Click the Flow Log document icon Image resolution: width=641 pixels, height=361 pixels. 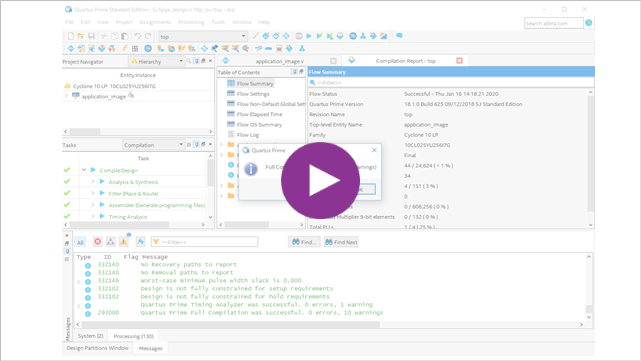pos(231,135)
